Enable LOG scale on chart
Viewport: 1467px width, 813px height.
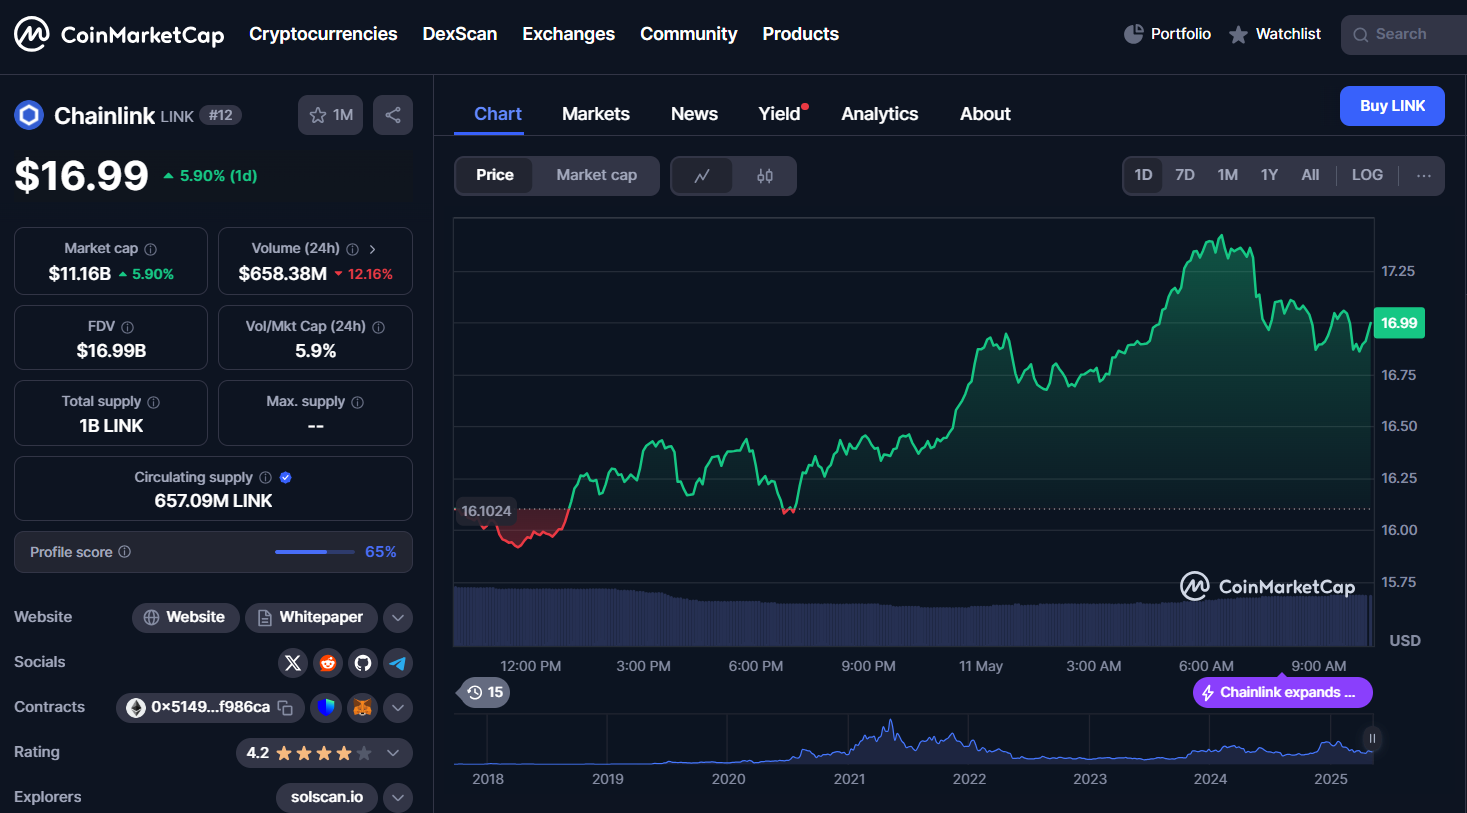click(1367, 175)
